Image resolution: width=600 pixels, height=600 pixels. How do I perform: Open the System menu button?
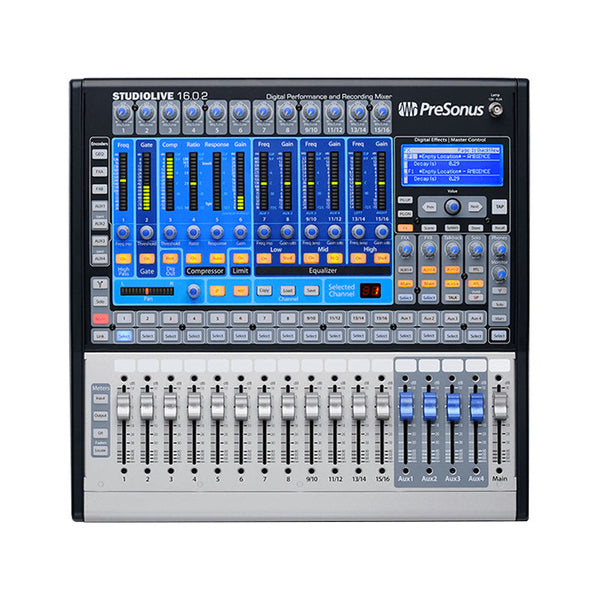pyautogui.click(x=452, y=228)
